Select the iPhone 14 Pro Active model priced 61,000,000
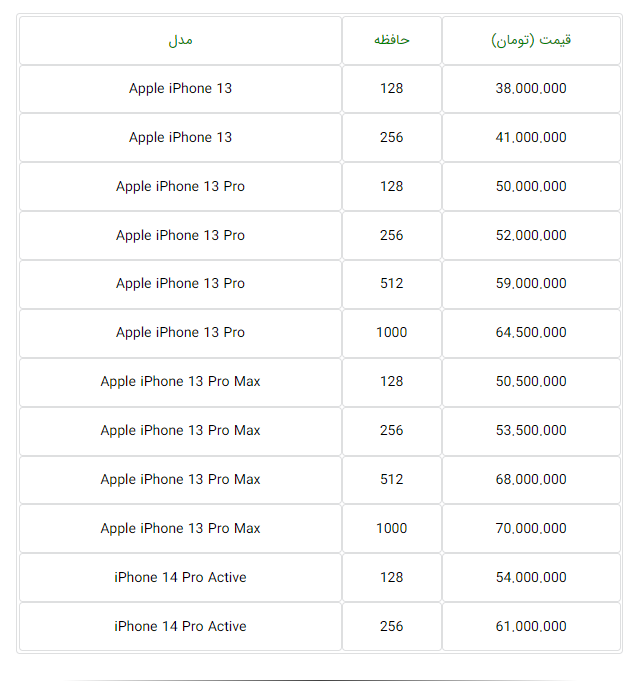This screenshot has width=632, height=682. tap(180, 626)
